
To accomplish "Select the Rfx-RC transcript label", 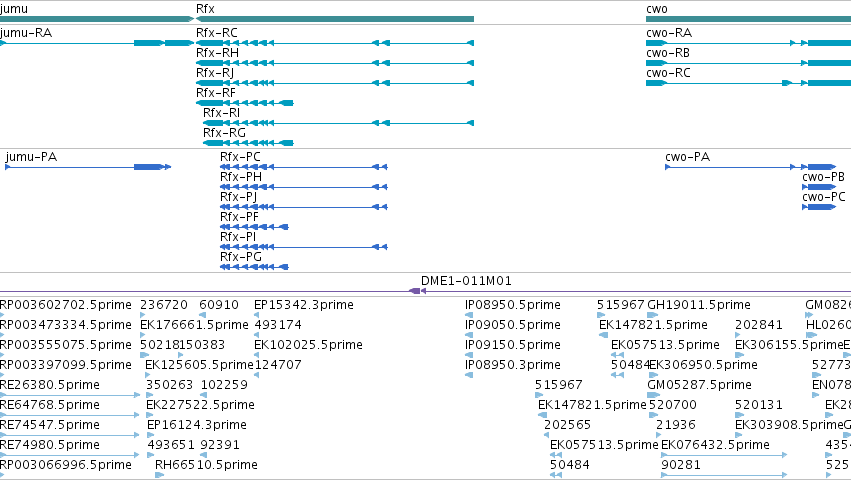I will pos(217,33).
